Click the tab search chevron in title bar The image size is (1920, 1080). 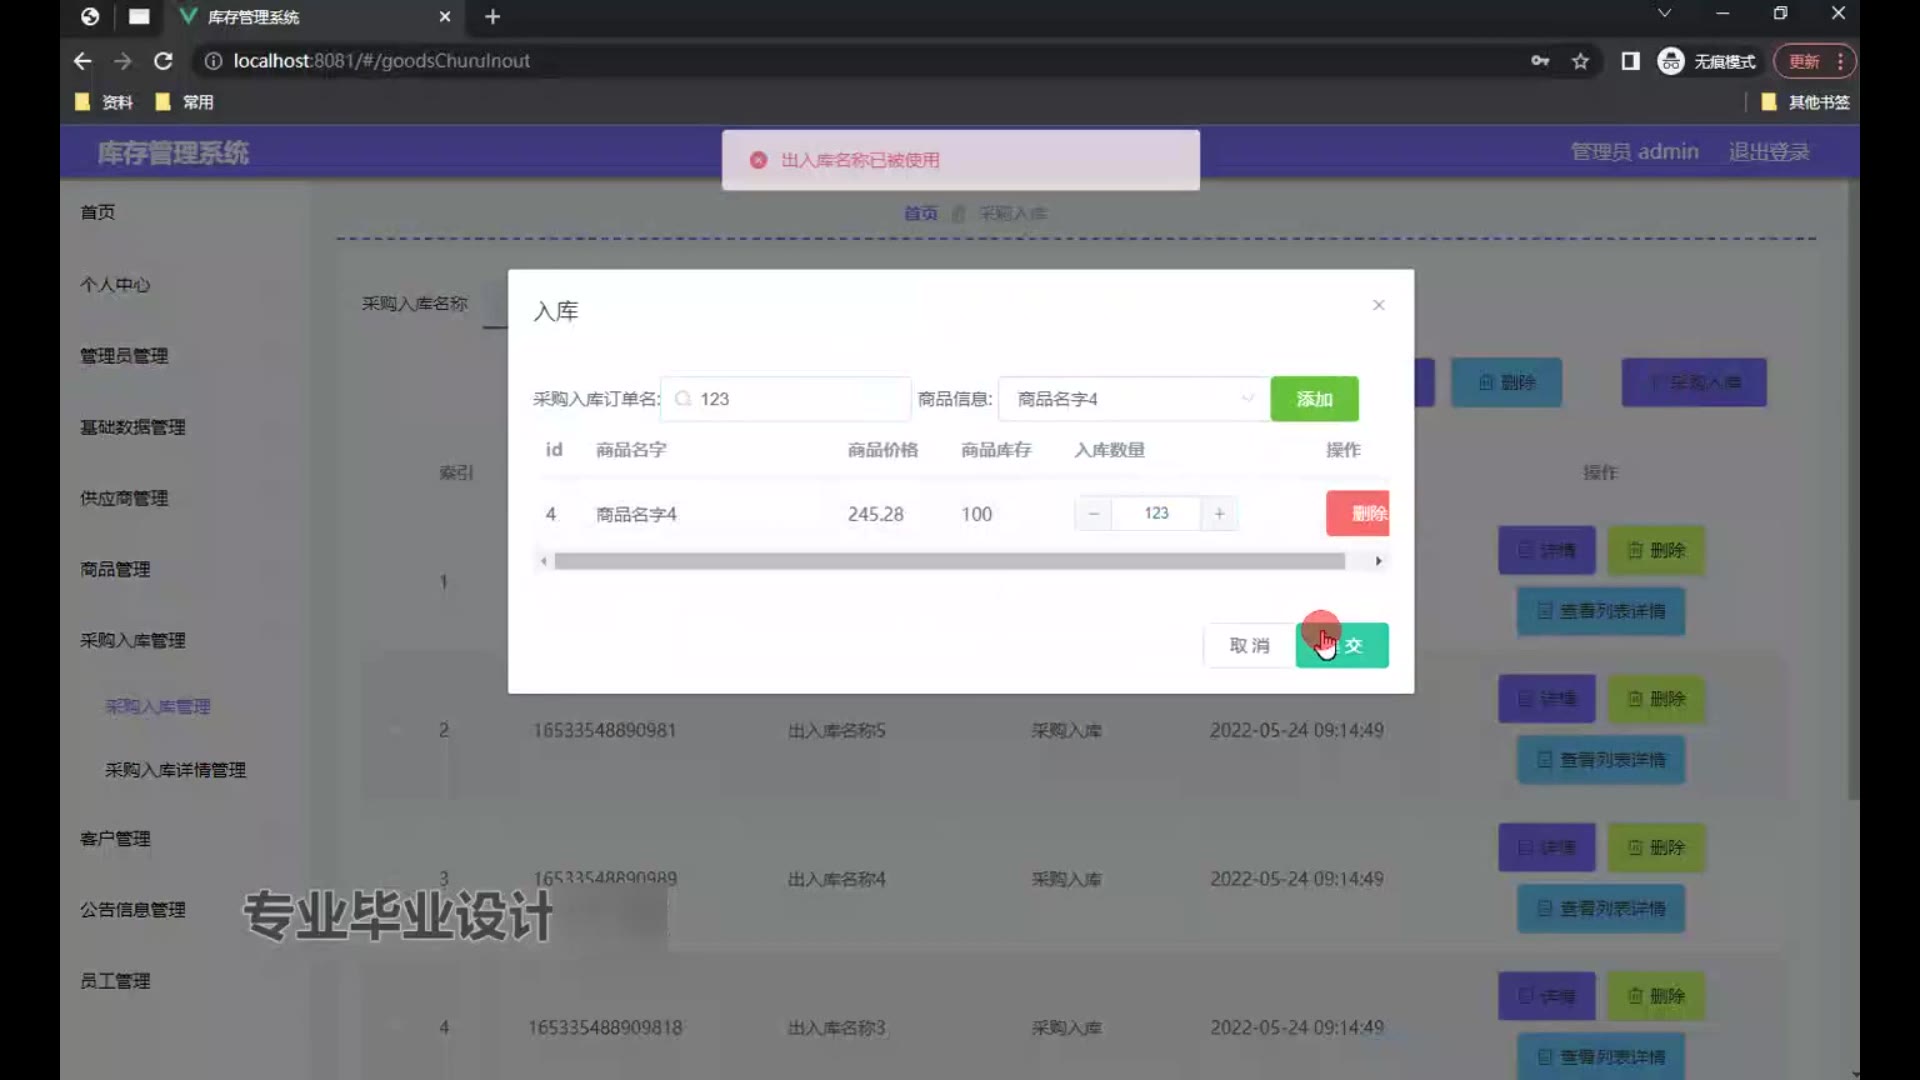coord(1664,14)
